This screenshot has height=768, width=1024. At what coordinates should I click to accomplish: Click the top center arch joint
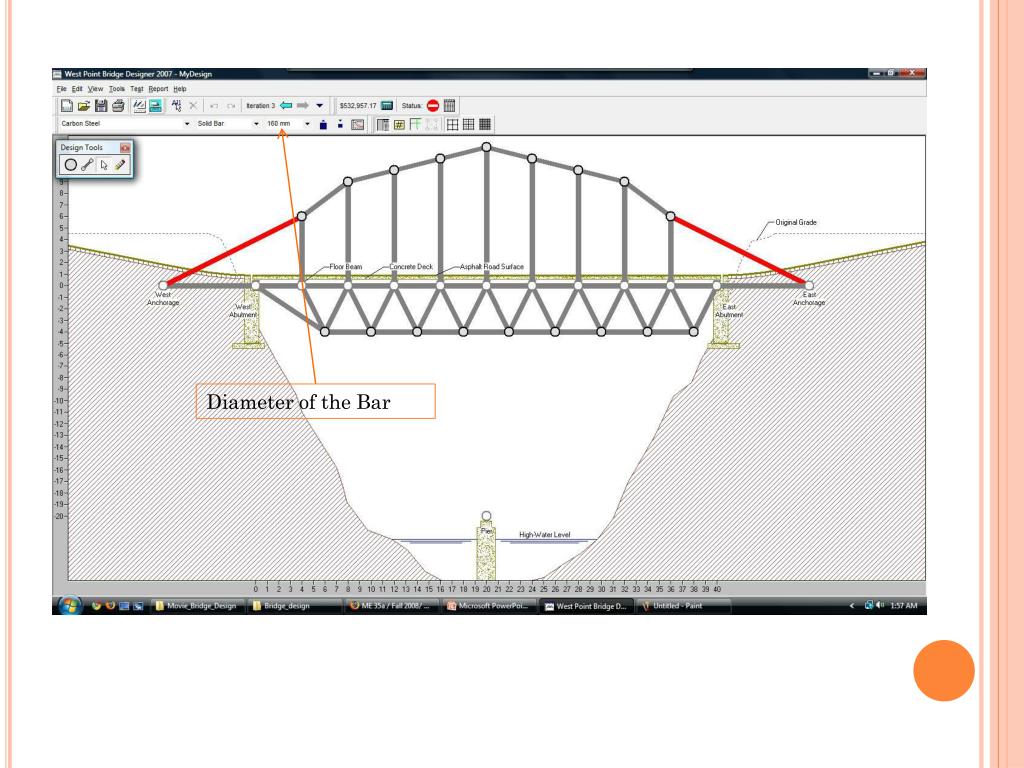pos(486,147)
